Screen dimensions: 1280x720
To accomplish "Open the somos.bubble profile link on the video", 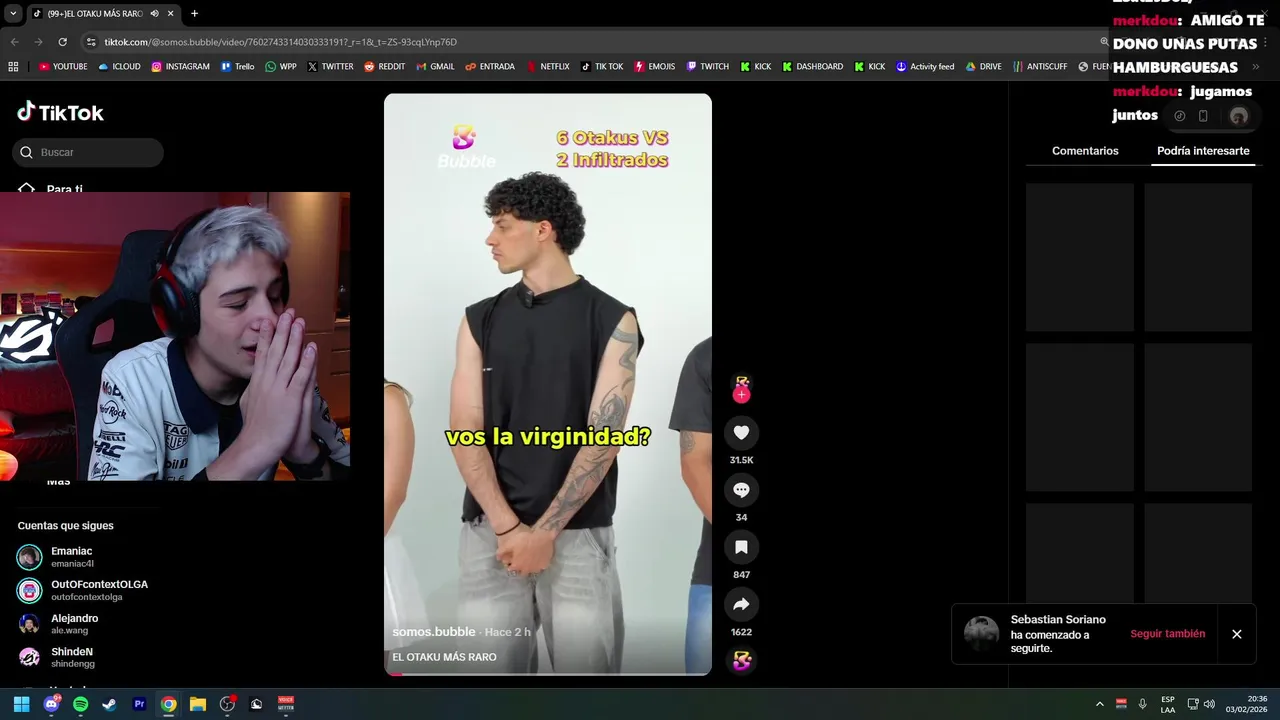I will coord(433,632).
